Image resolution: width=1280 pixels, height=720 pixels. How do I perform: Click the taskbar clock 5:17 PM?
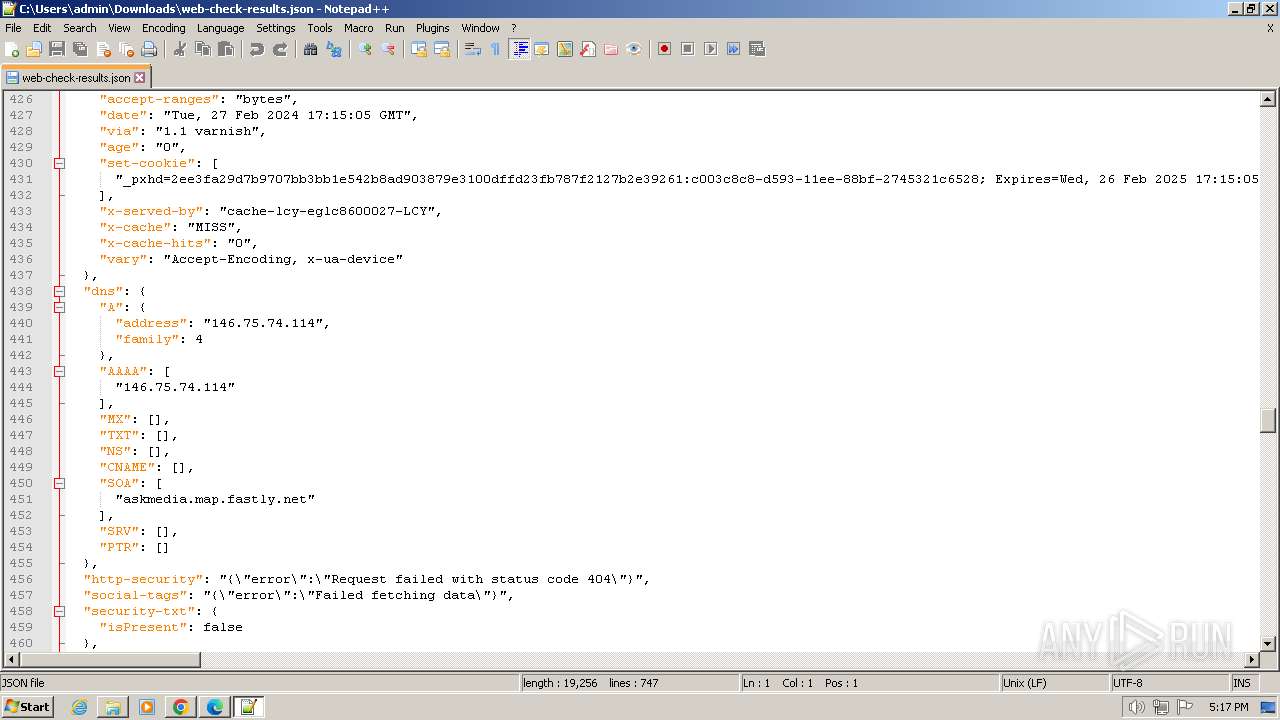tap(1228, 707)
